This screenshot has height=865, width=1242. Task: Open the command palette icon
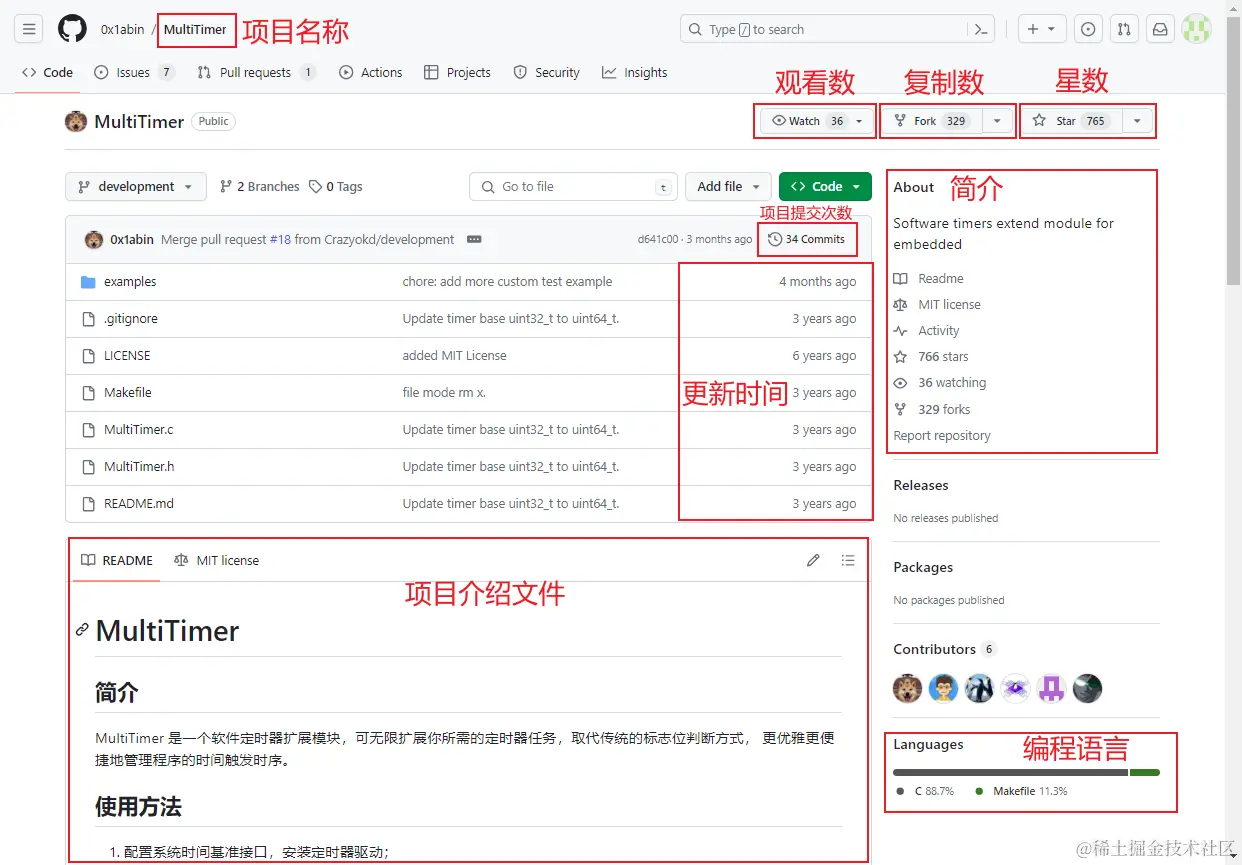pyautogui.click(x=981, y=29)
